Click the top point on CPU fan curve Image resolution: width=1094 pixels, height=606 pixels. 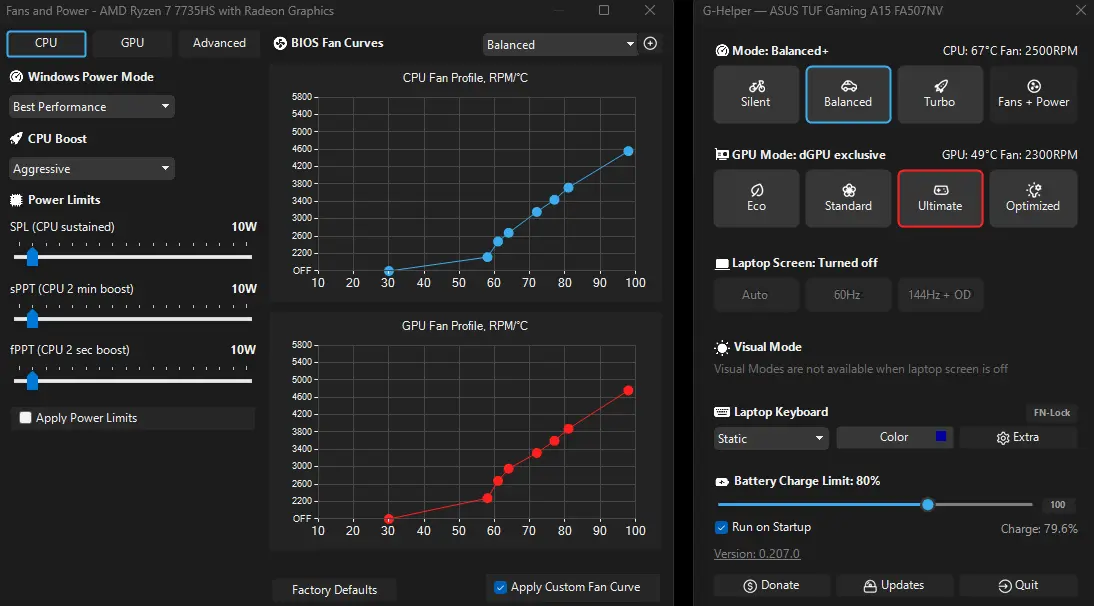click(x=628, y=151)
